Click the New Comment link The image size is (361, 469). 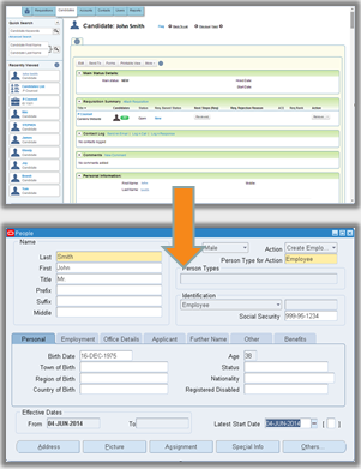(115, 155)
